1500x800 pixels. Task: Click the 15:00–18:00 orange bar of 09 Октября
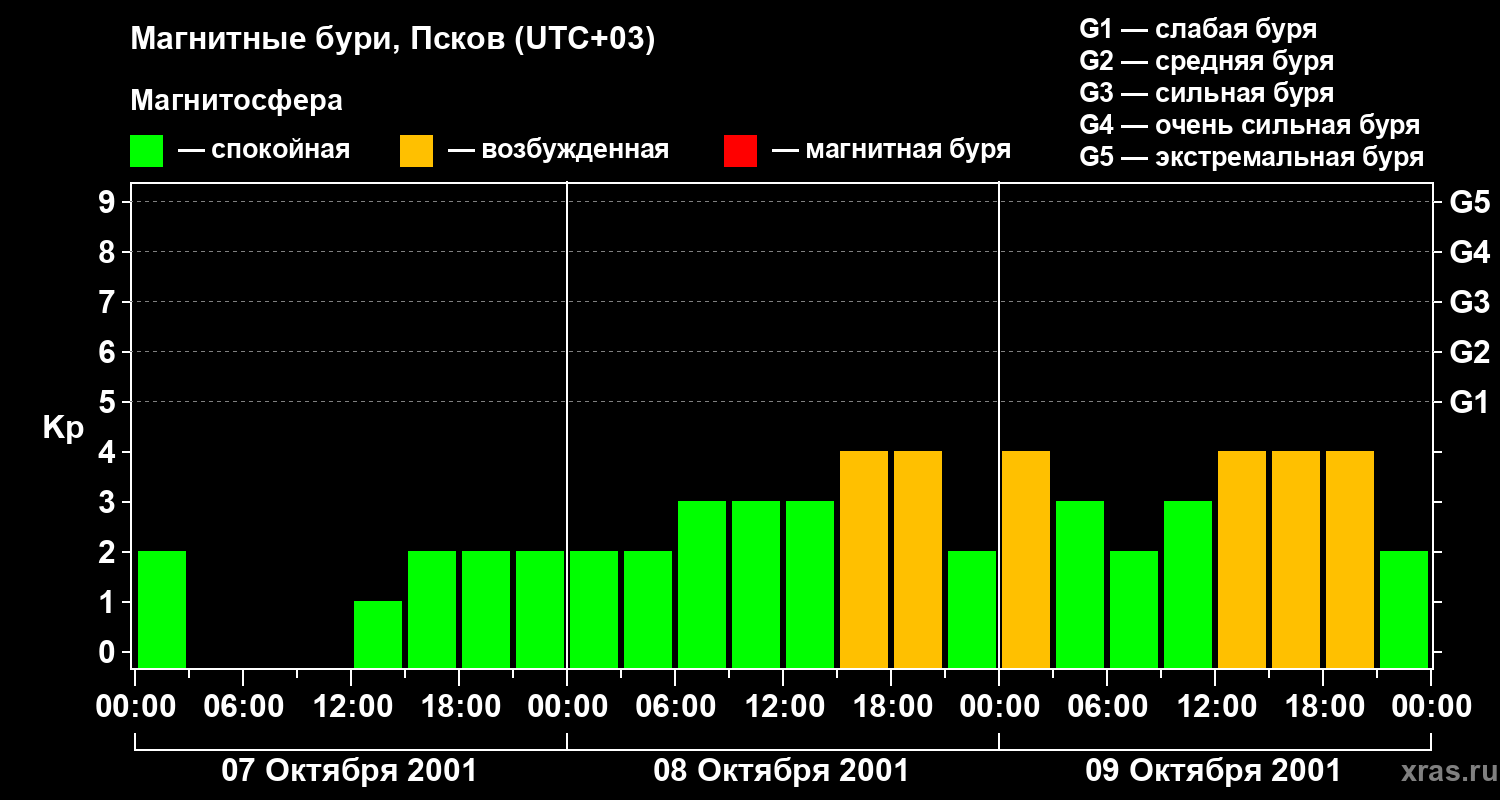tap(1296, 559)
